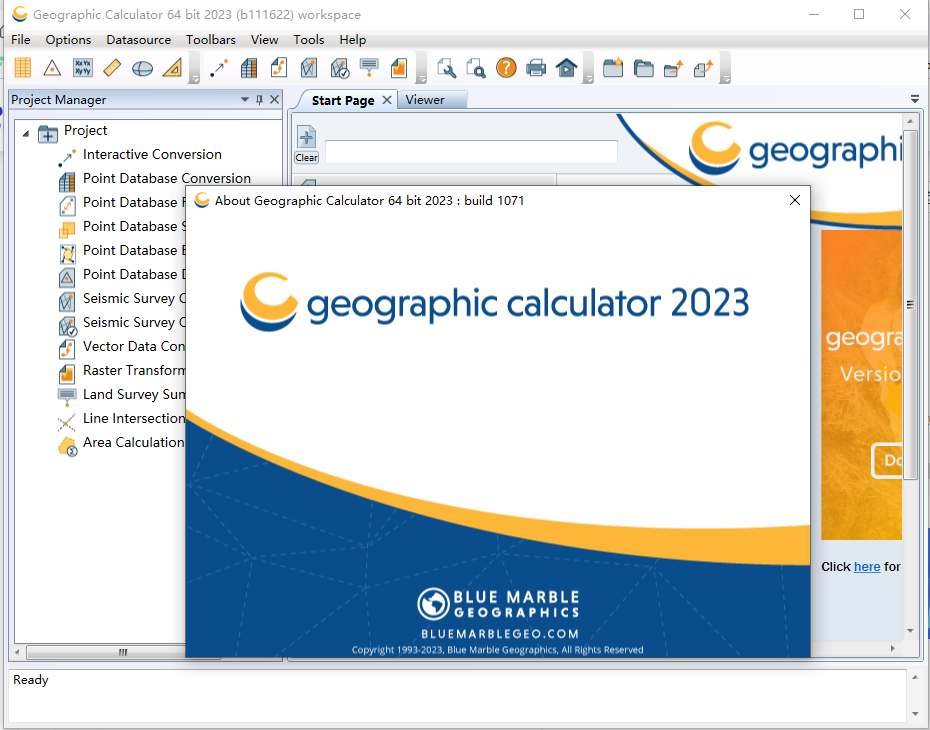Select the Land Survey tree item
The width and height of the screenshot is (930, 730).
pos(133,394)
